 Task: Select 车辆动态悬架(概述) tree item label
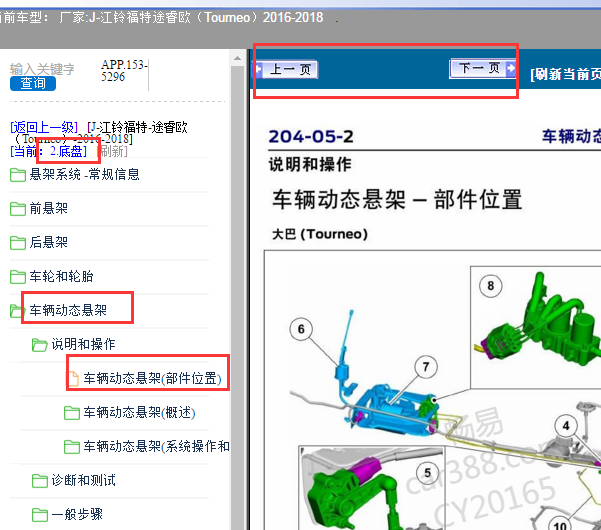point(140,412)
